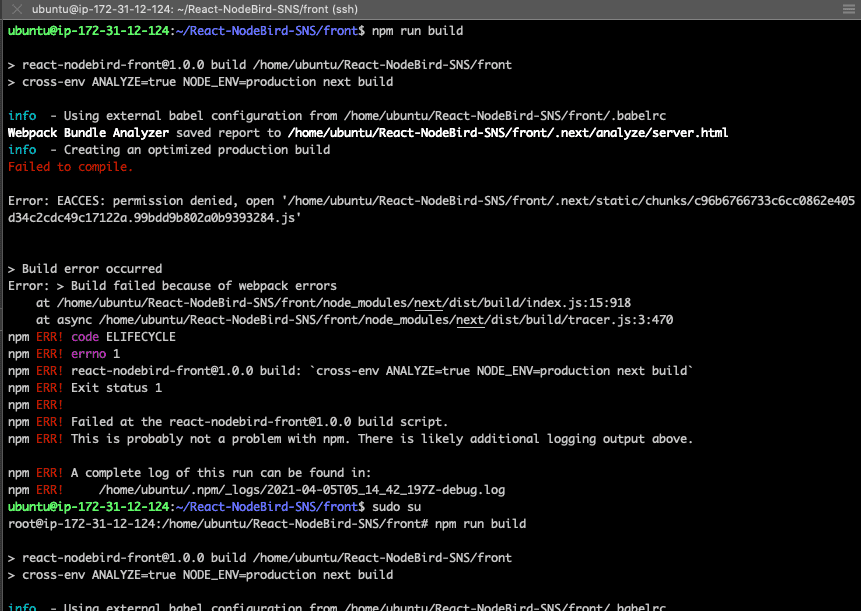Close the ssh terminal tab
Image resolution: width=861 pixels, height=611 pixels.
(14, 8)
